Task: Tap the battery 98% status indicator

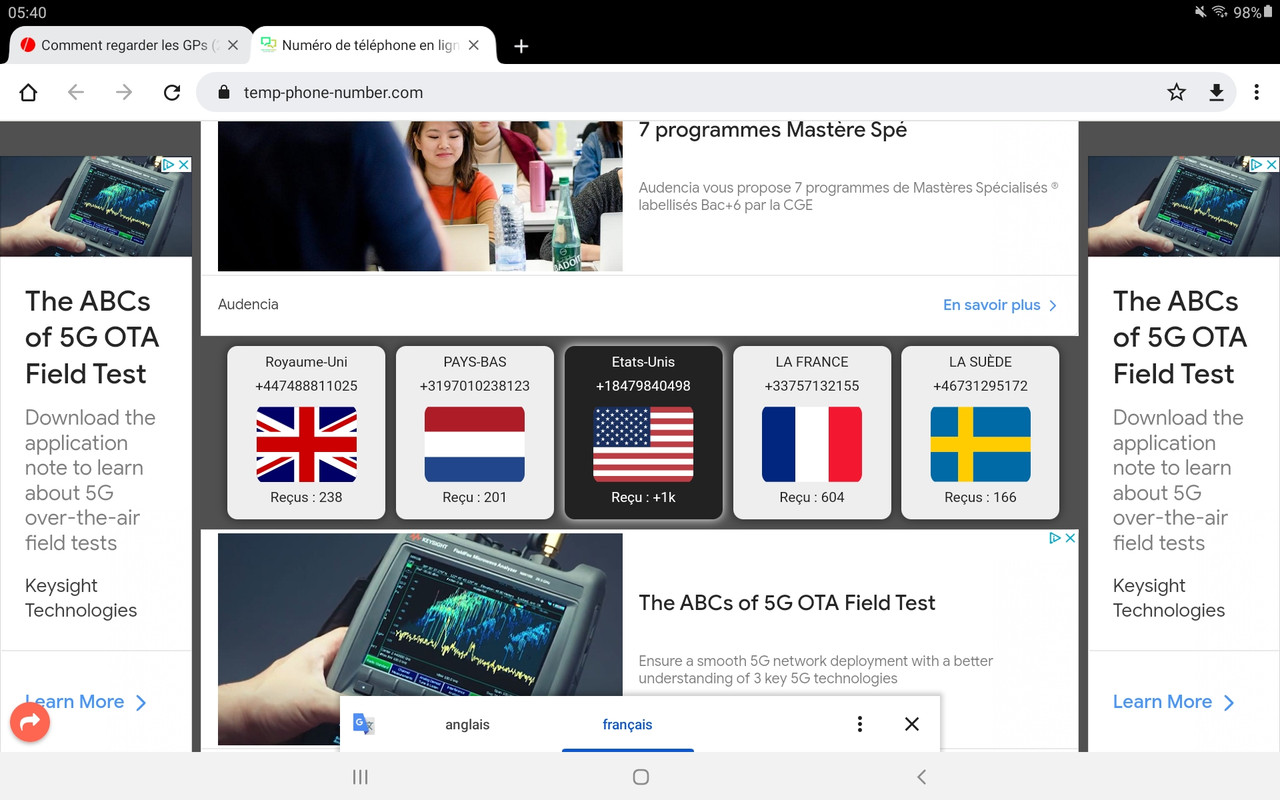Action: (x=1254, y=12)
